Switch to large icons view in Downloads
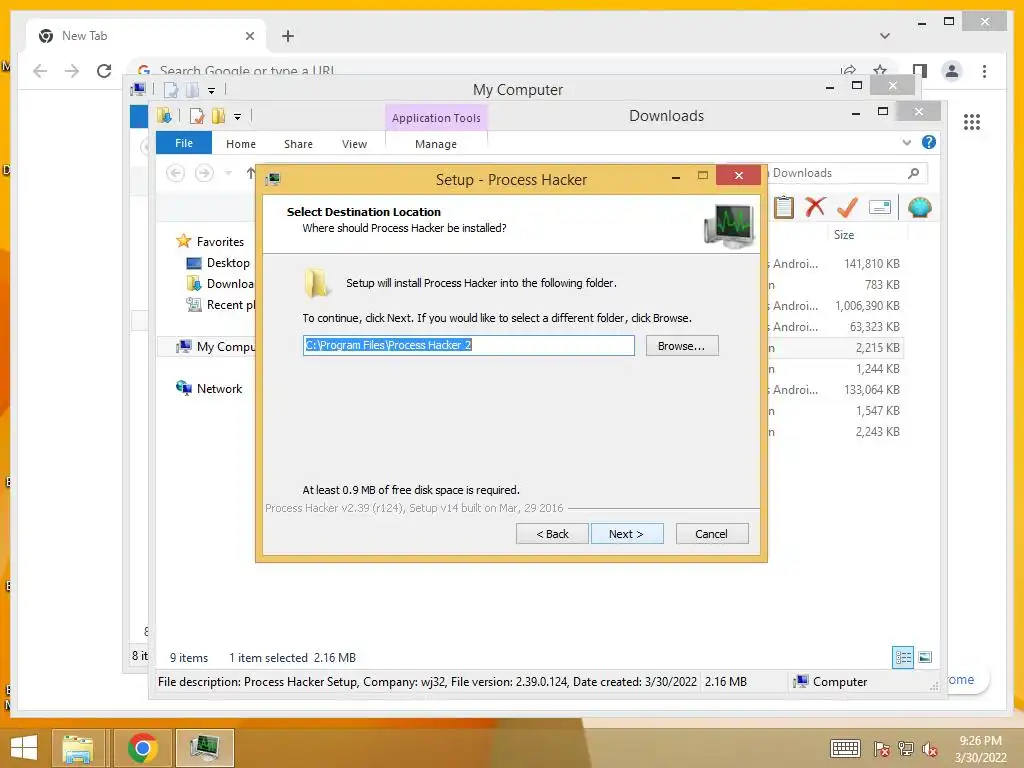Image resolution: width=1024 pixels, height=768 pixels. tap(925, 657)
